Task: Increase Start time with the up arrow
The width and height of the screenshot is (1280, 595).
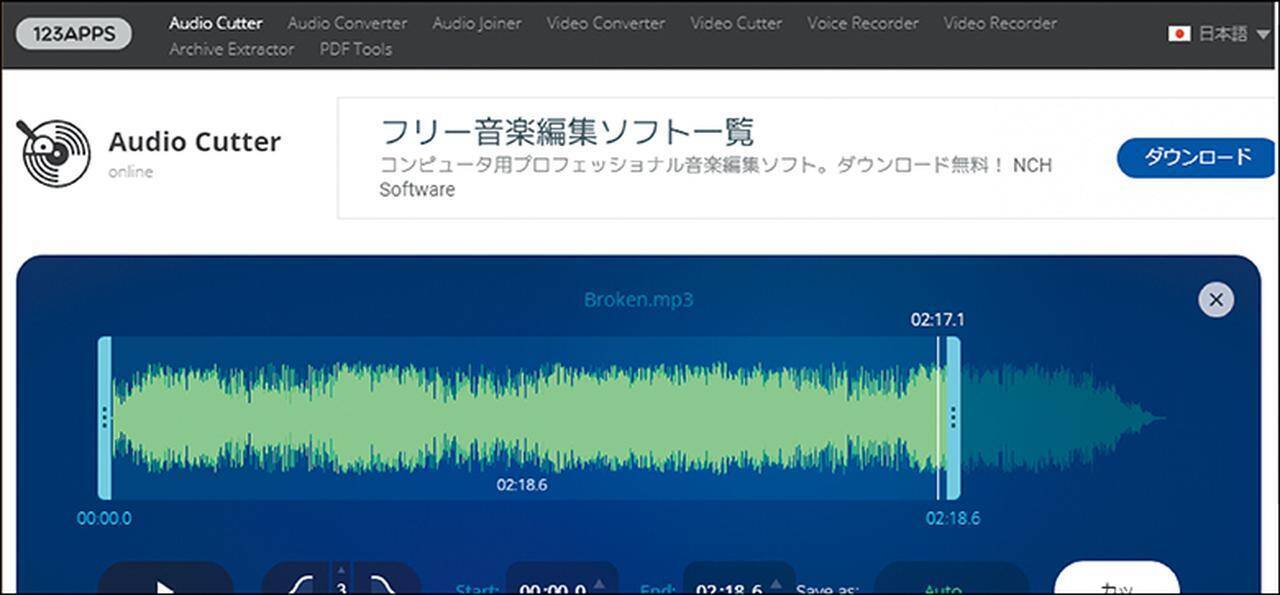Action: tap(599, 584)
